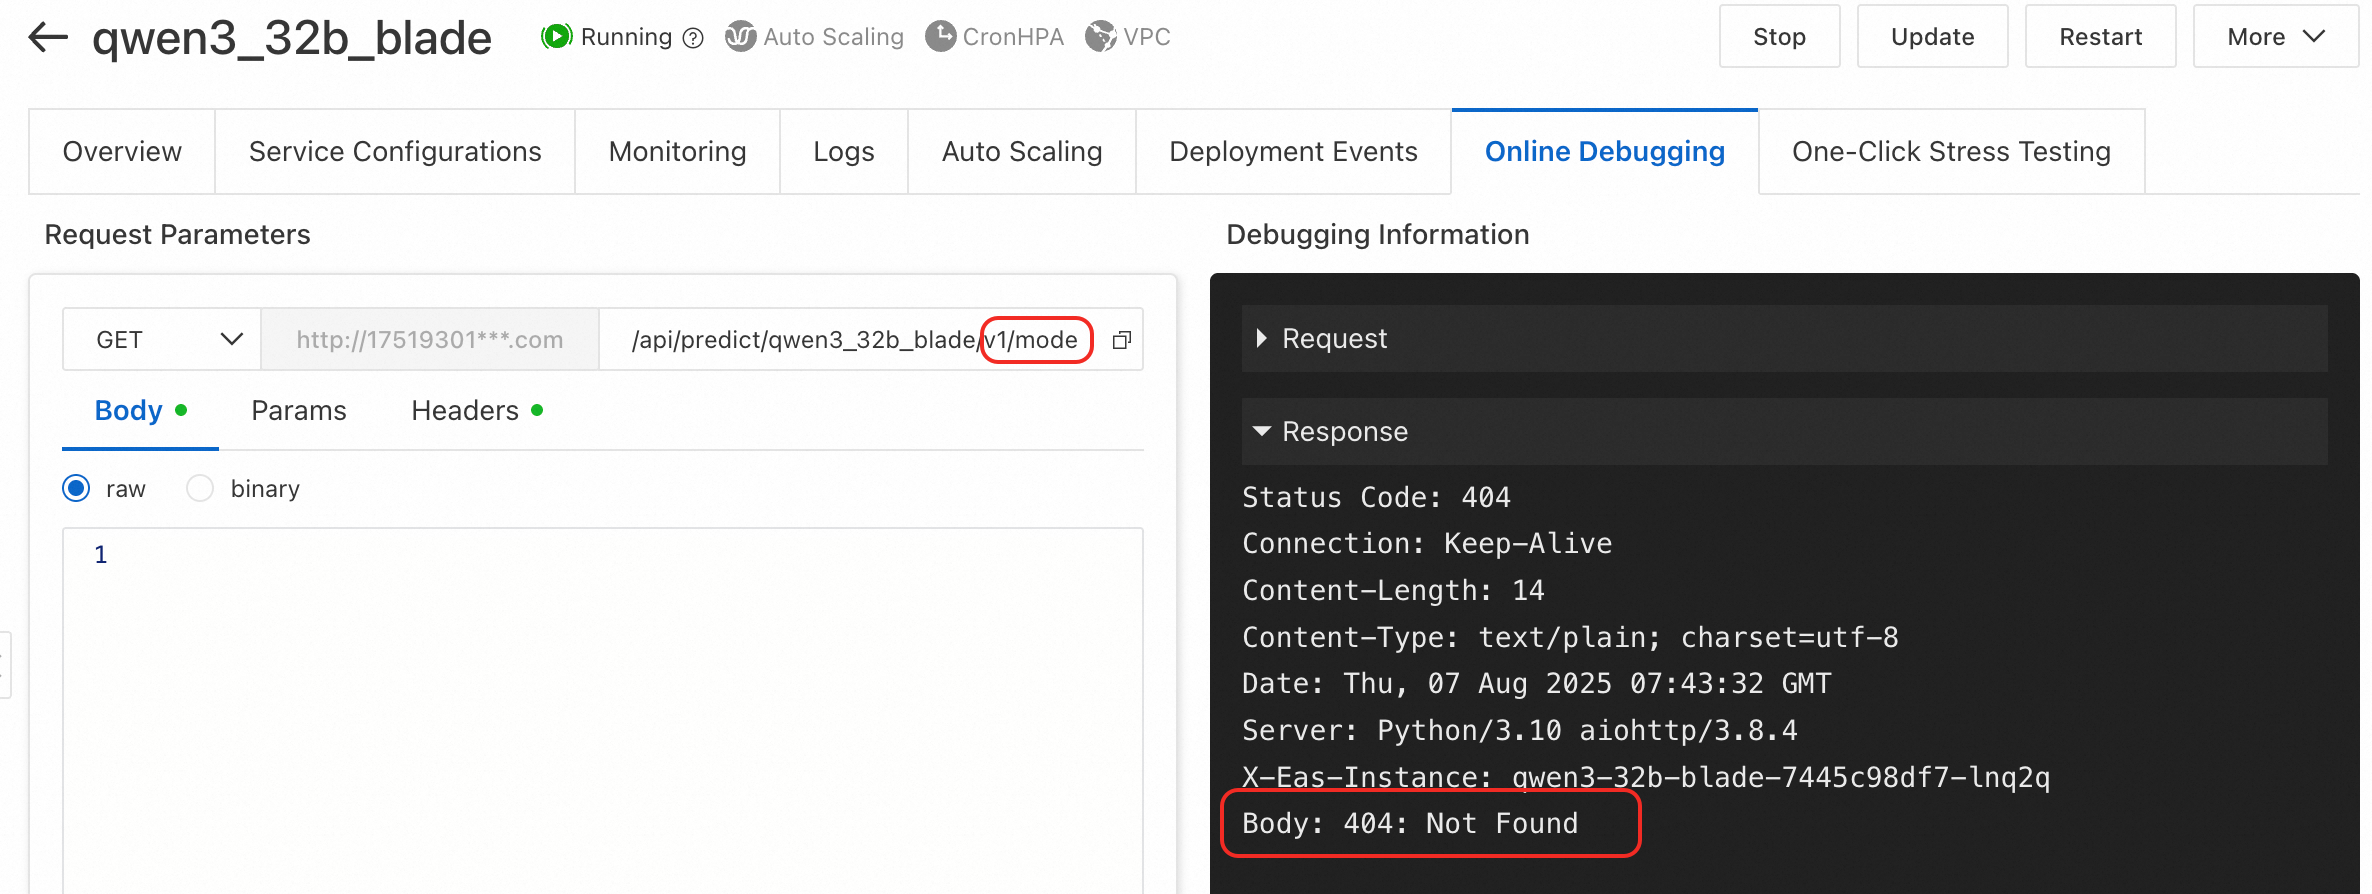
Task: Click the CronHPA clock icon
Action: 940,37
